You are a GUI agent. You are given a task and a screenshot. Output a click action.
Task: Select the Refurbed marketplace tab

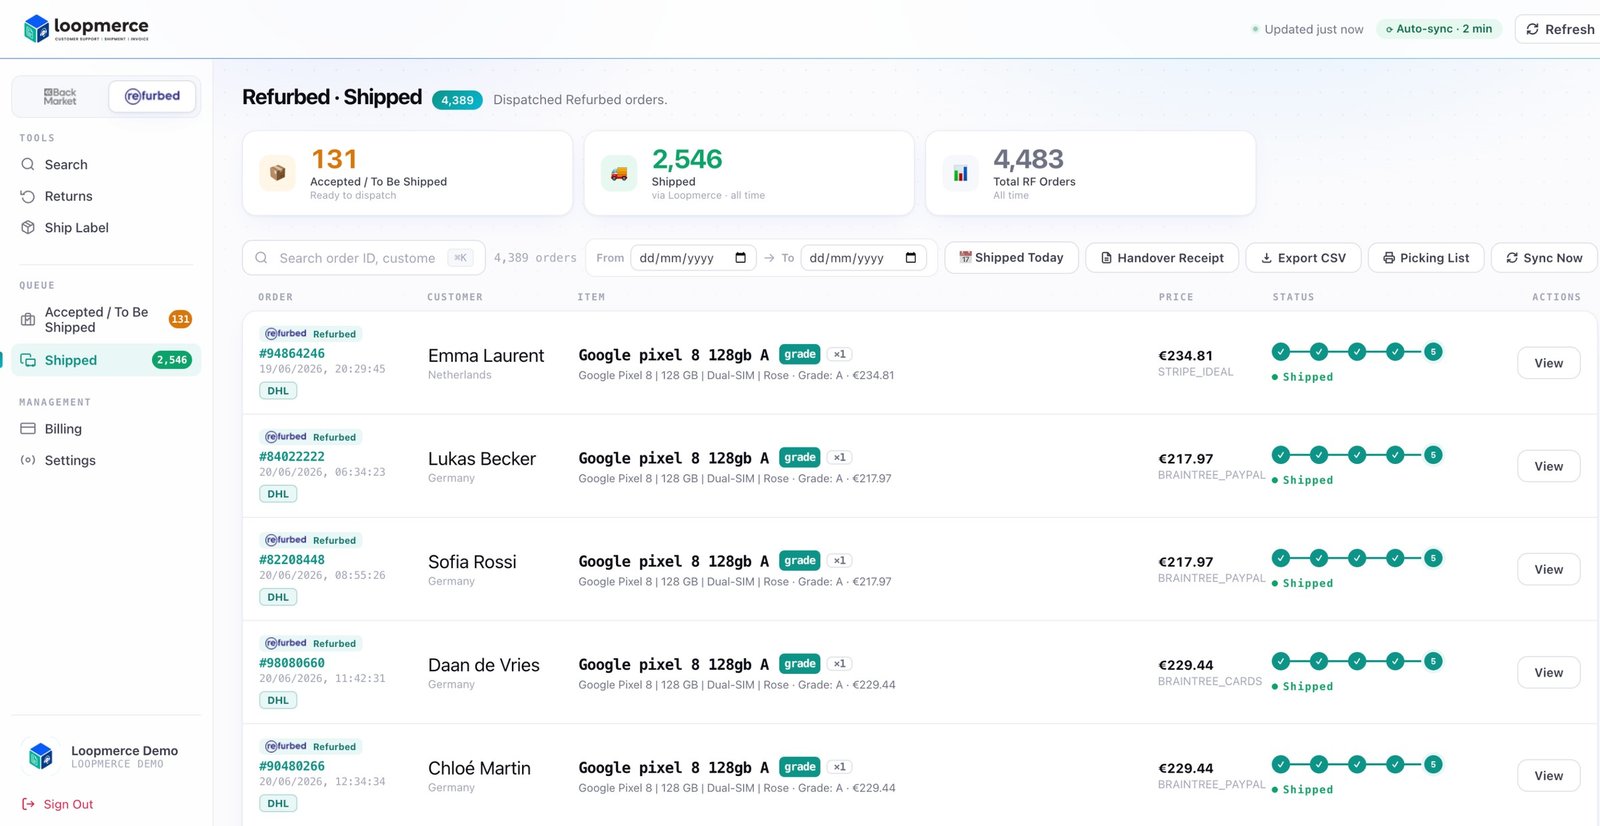click(152, 96)
